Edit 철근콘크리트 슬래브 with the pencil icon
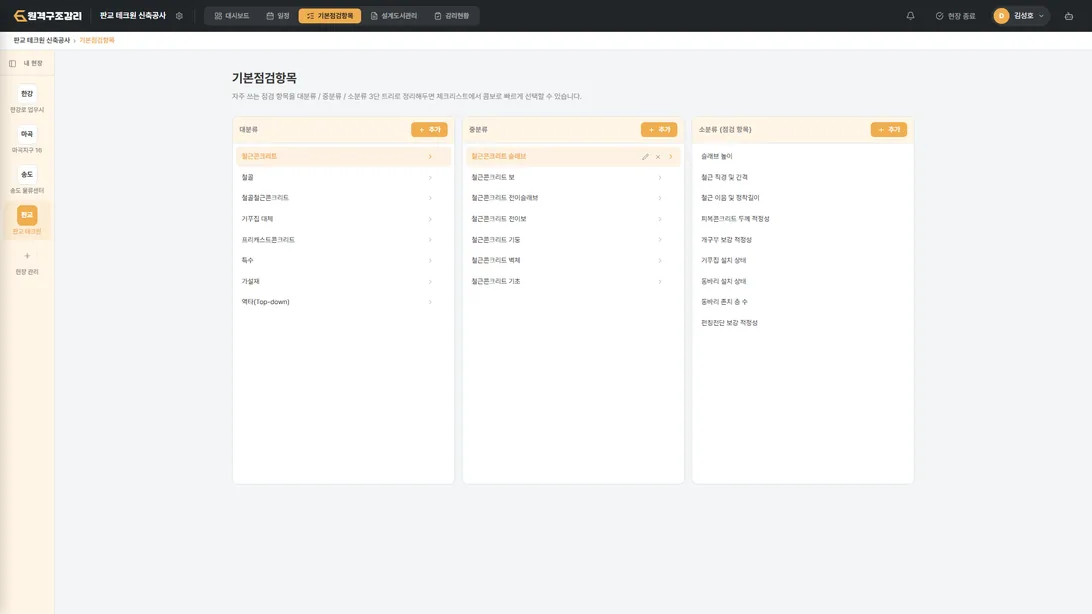The image size is (1092, 614). 645,157
